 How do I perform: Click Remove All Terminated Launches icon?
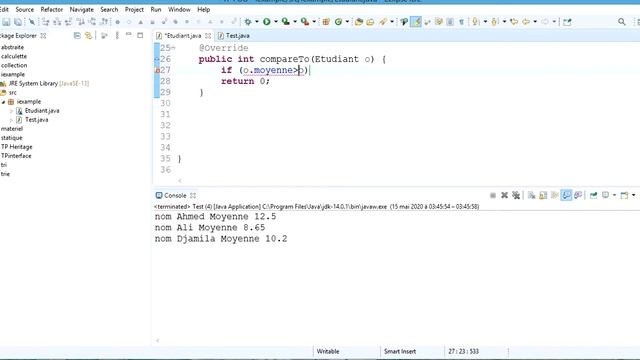516,196
